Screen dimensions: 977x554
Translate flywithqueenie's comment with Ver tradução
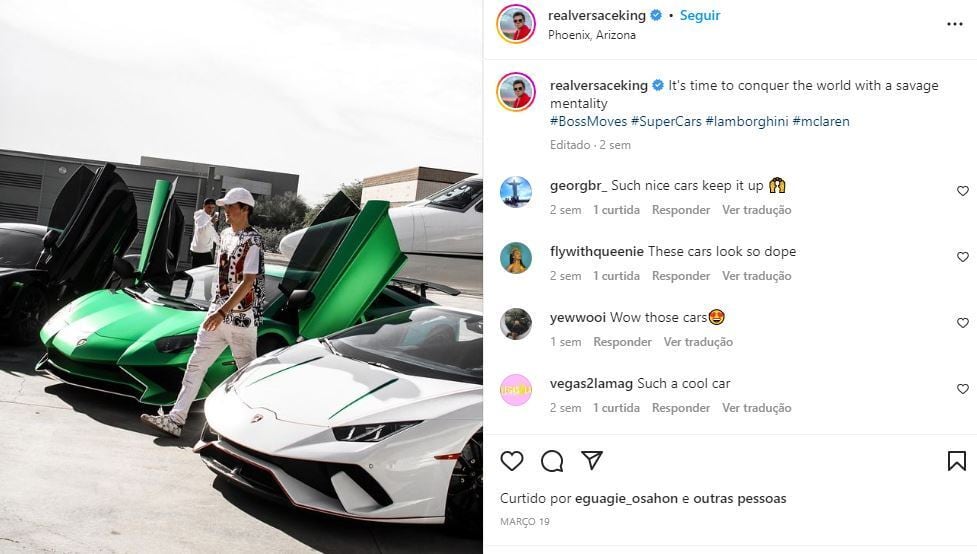[756, 276]
